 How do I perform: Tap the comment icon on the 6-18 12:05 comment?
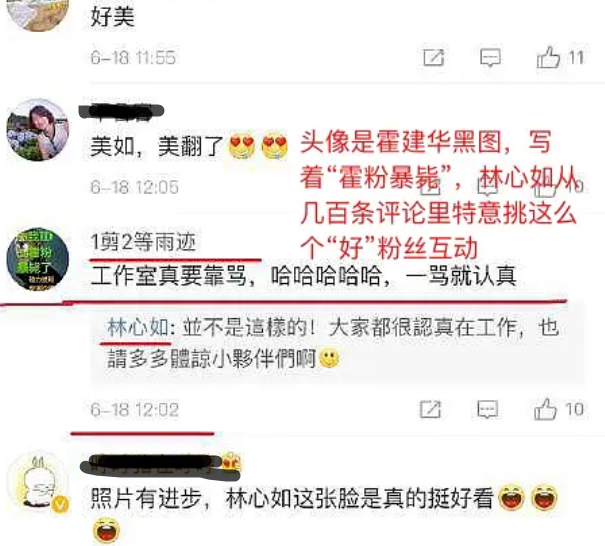487,187
